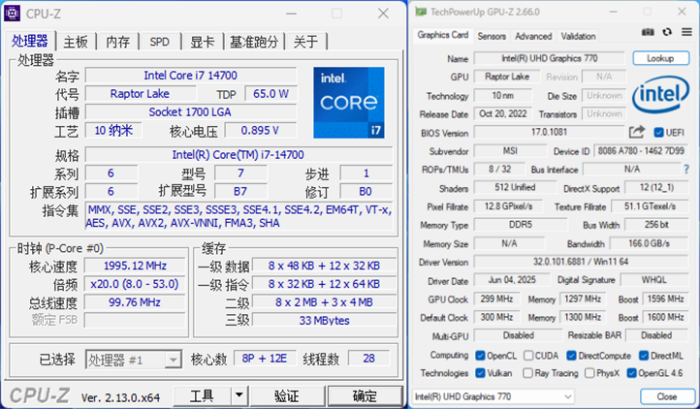Image resolution: width=700 pixels, height=409 pixels.
Task: Click the L3 cache value 33 MBytes
Action: coord(324,320)
